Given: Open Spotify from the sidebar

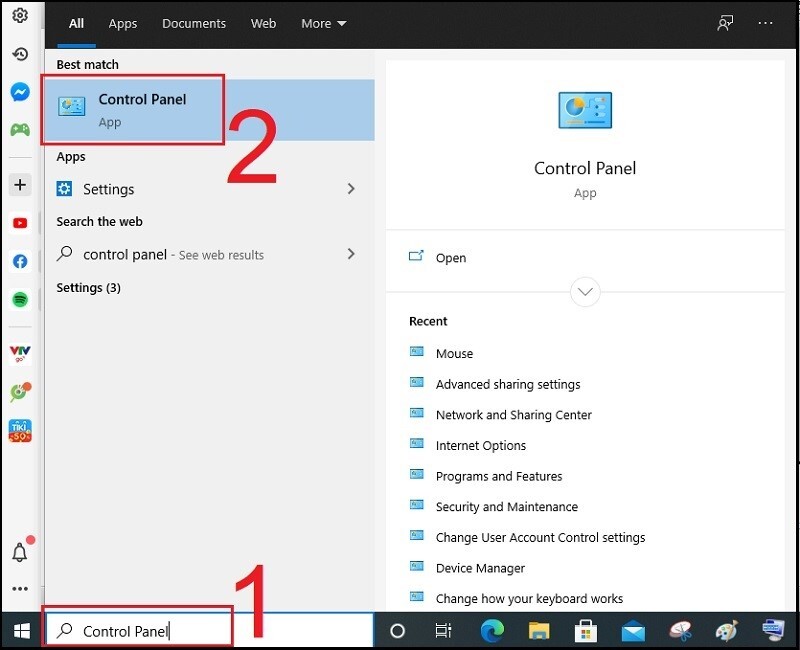Looking at the screenshot, I should tap(20, 299).
